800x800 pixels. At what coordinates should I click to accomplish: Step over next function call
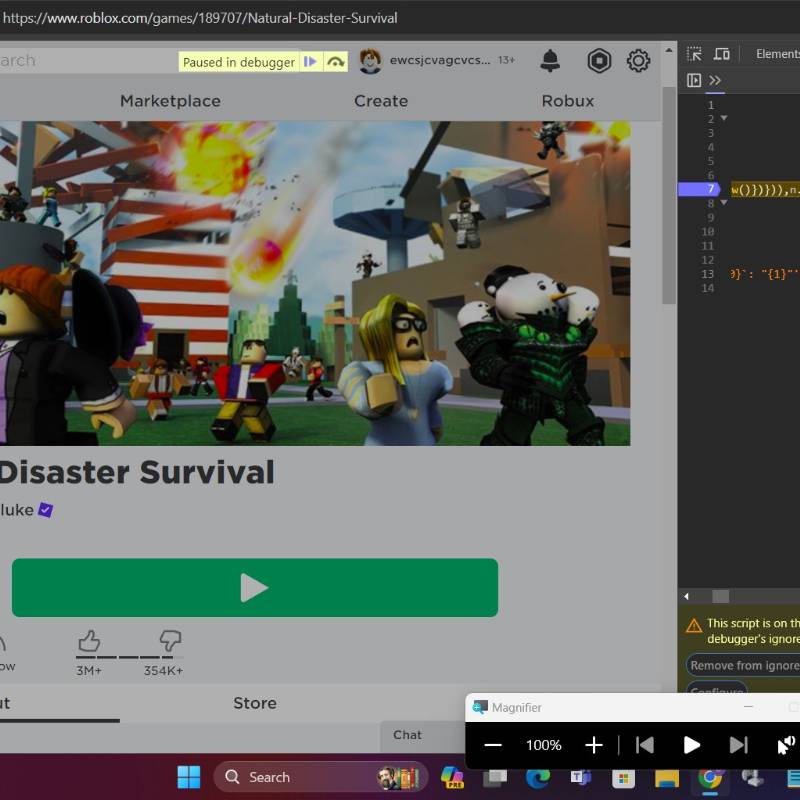point(337,62)
